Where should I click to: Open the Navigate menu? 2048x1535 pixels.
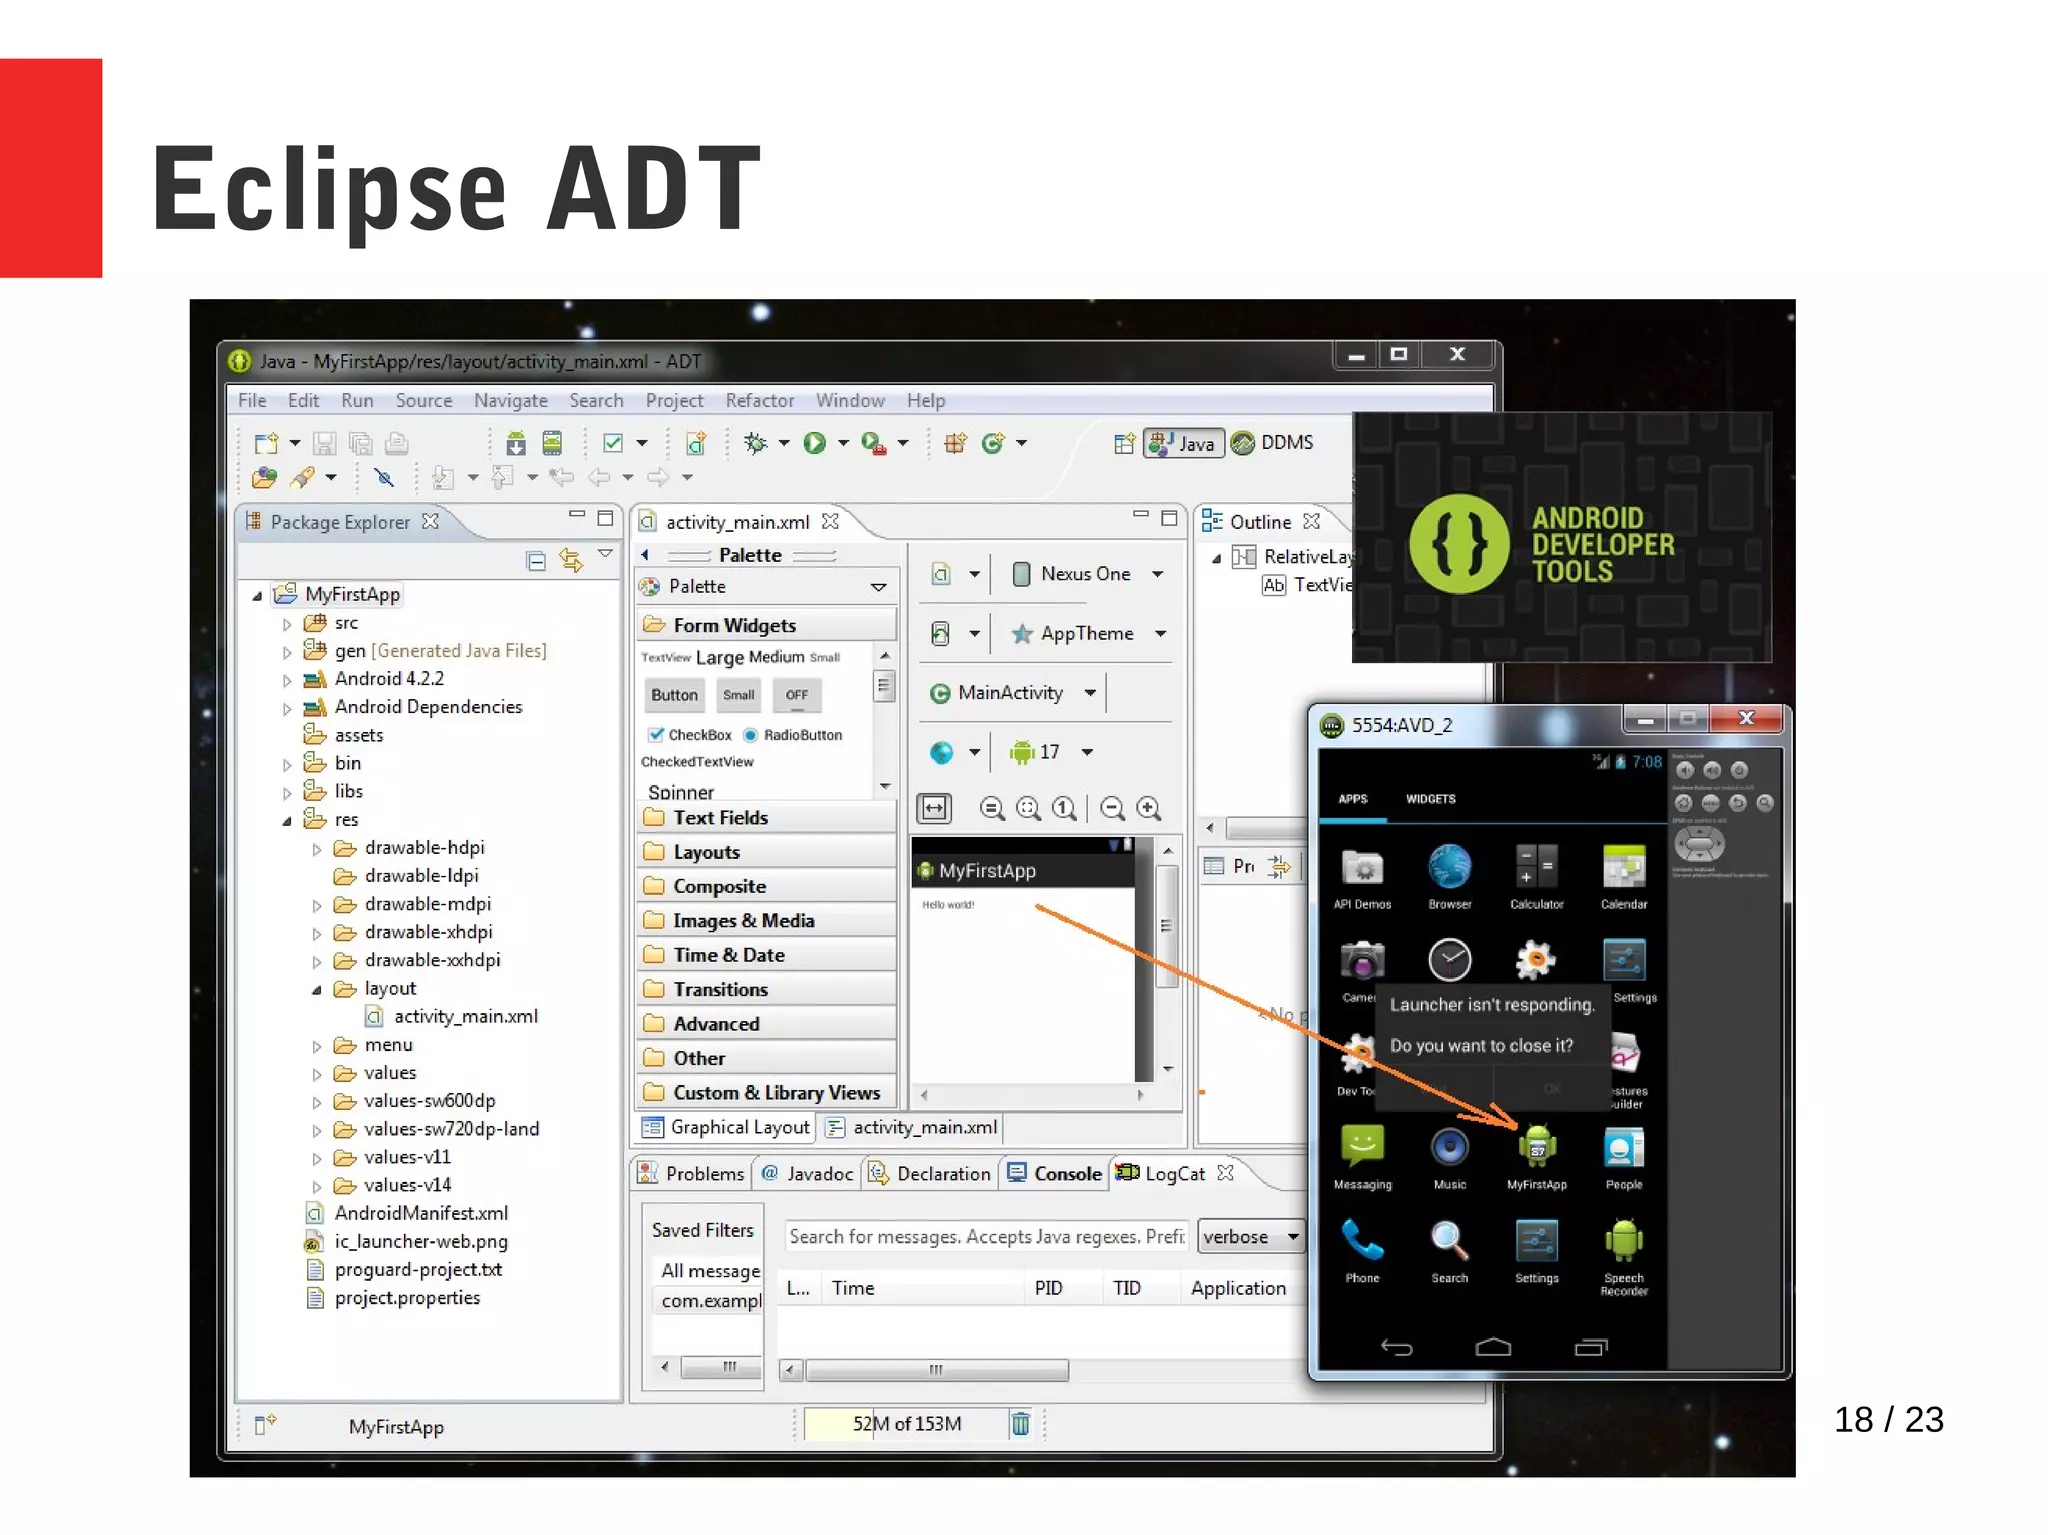pos(511,401)
